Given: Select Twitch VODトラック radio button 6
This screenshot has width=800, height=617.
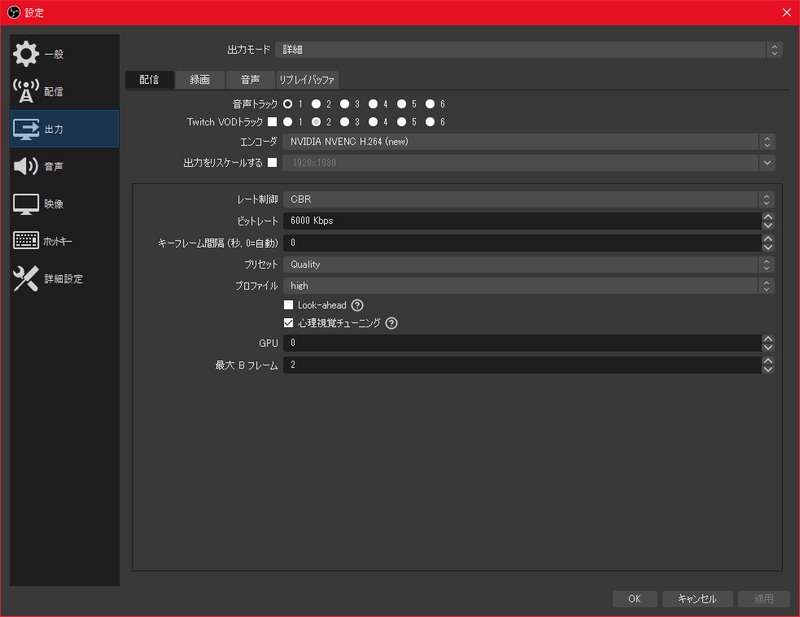Looking at the screenshot, I should tap(431, 122).
